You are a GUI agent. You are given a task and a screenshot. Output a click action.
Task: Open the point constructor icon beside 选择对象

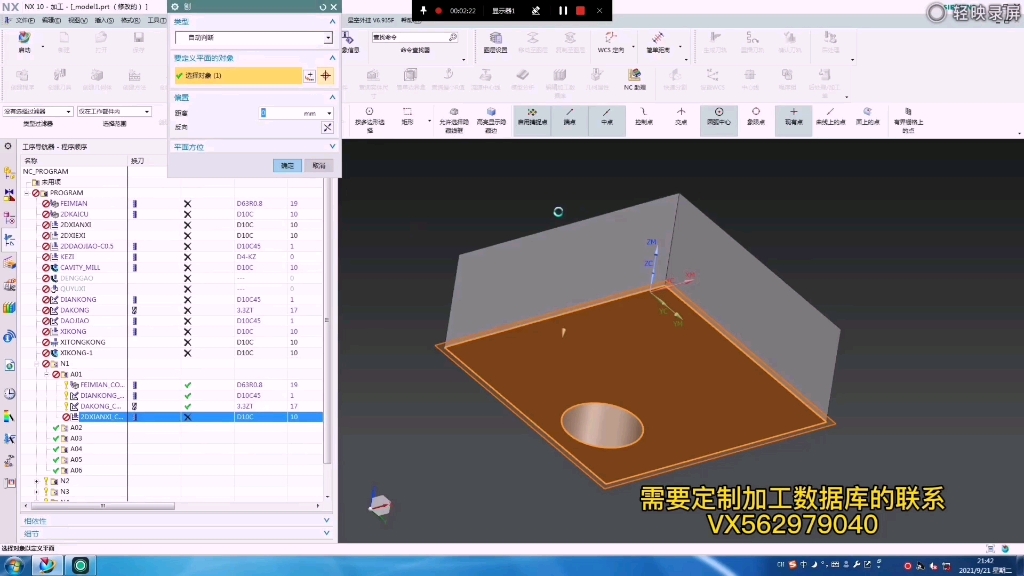point(310,75)
